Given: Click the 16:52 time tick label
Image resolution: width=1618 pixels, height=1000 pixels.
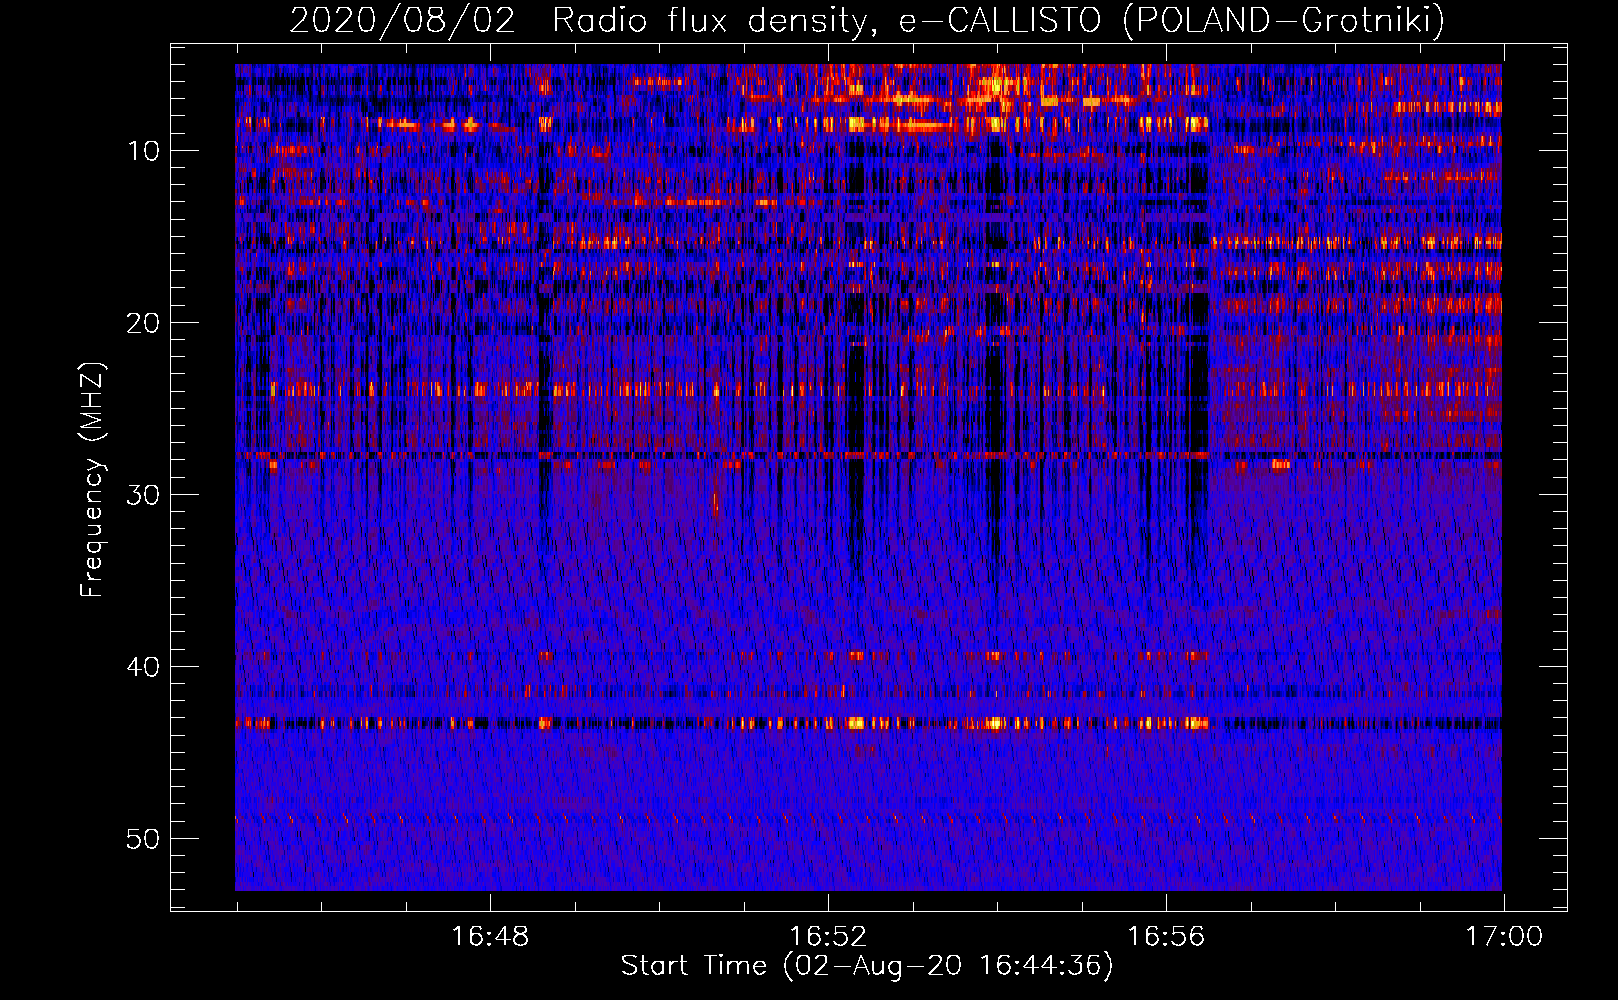Looking at the screenshot, I should click(x=828, y=936).
